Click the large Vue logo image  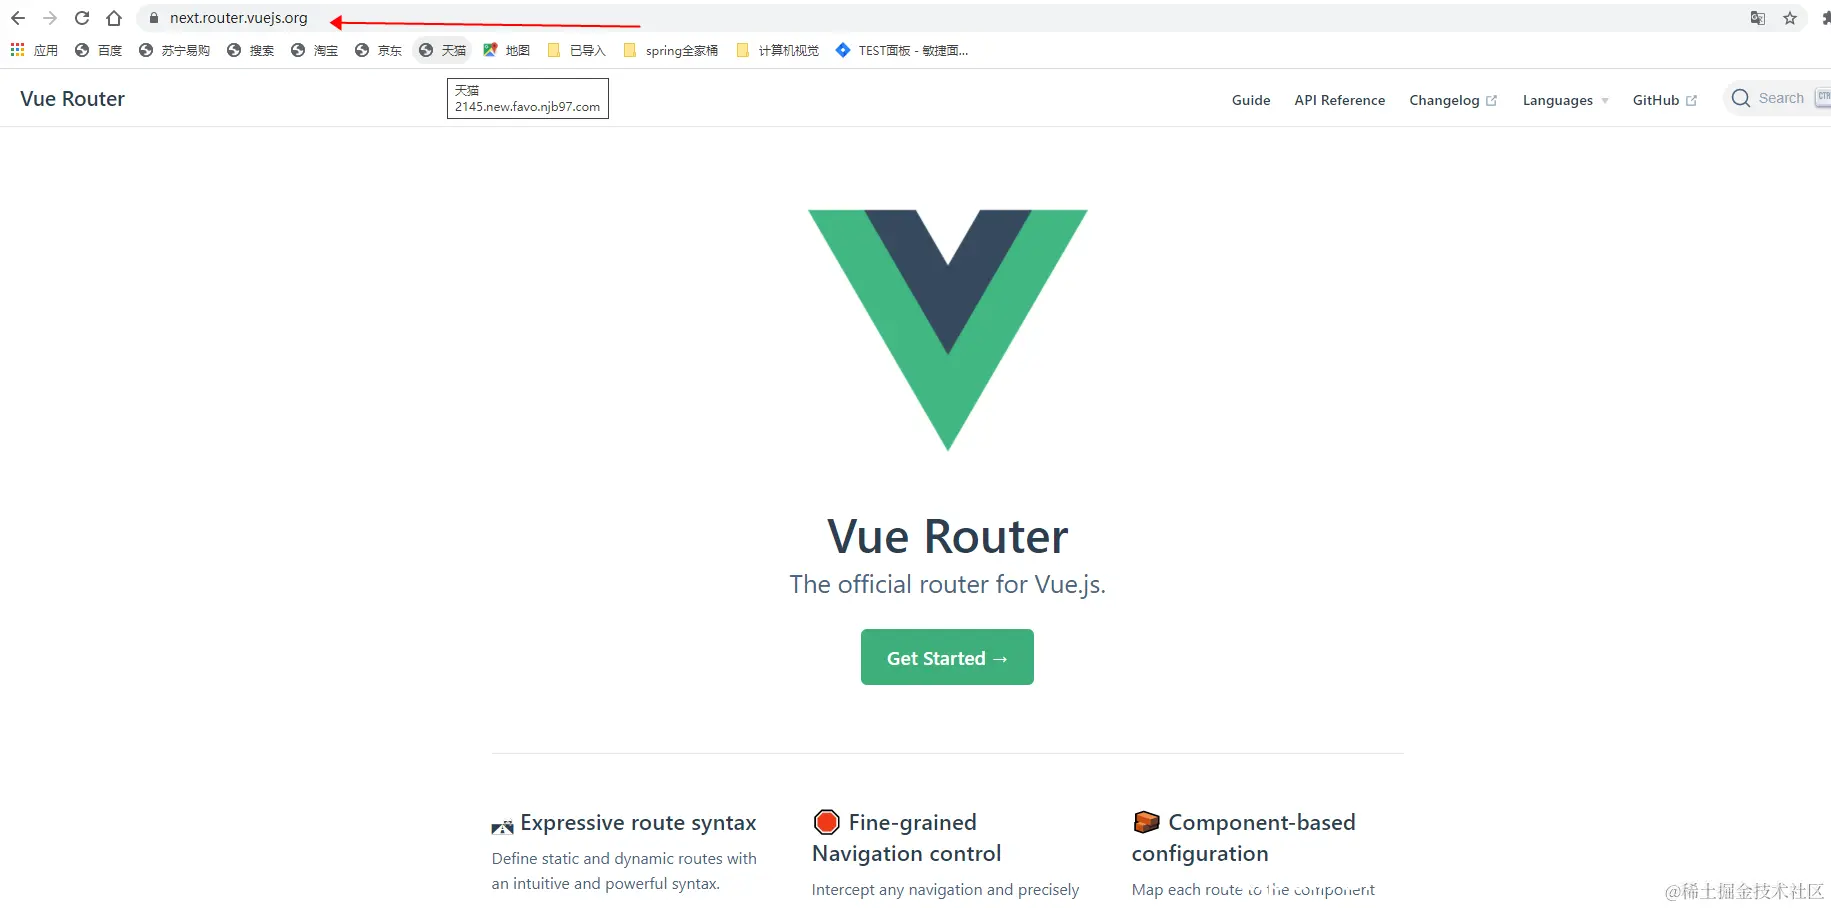[x=947, y=330]
